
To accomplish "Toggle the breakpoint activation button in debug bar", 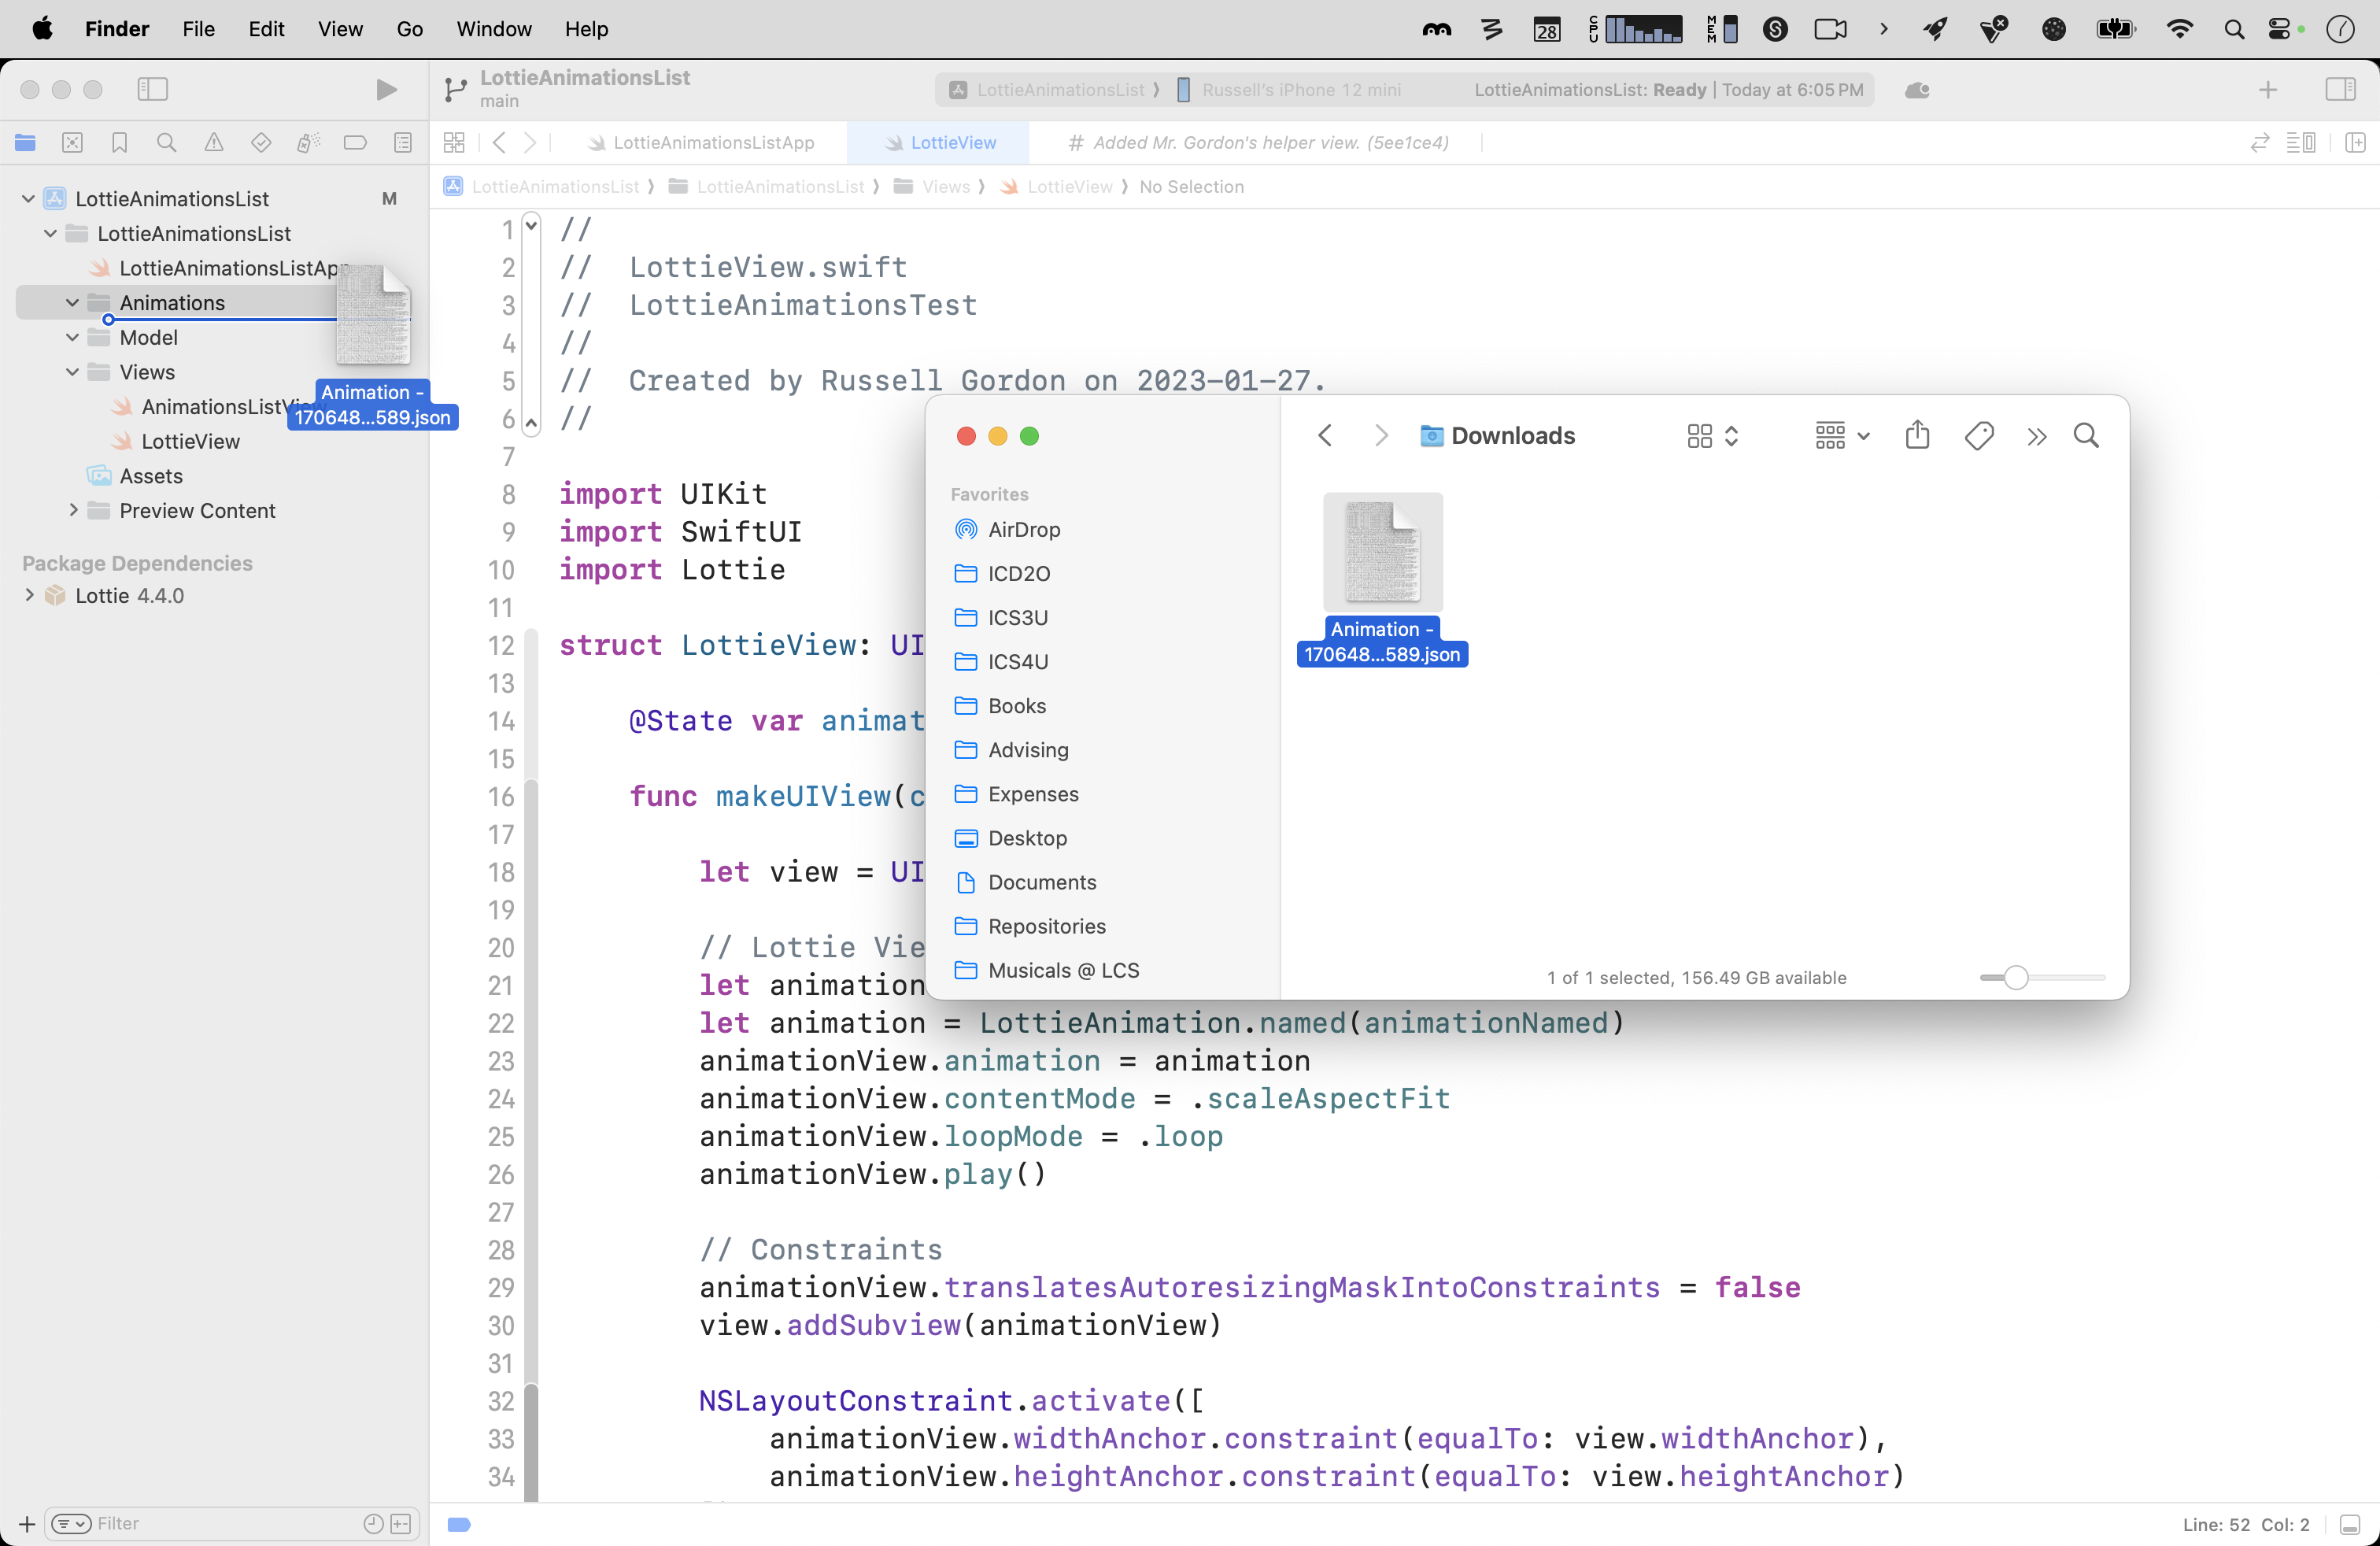I will tap(459, 1524).
